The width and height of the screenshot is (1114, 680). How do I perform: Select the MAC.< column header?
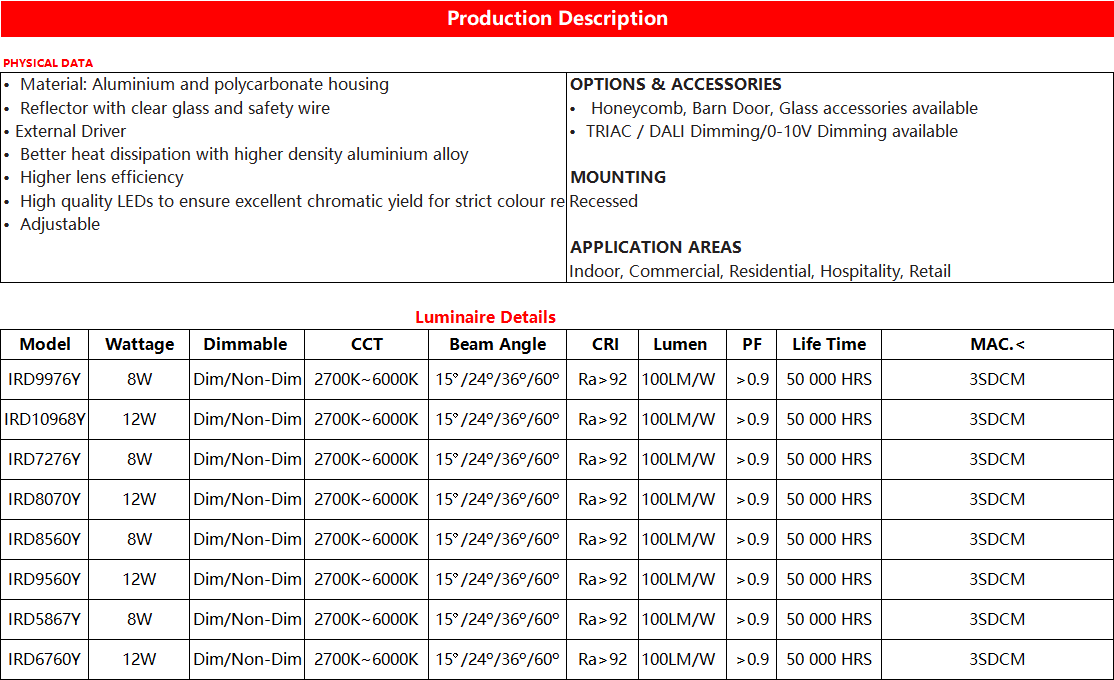click(x=996, y=344)
